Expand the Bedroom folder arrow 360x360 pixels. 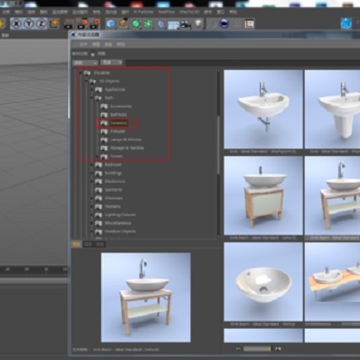(x=92, y=165)
